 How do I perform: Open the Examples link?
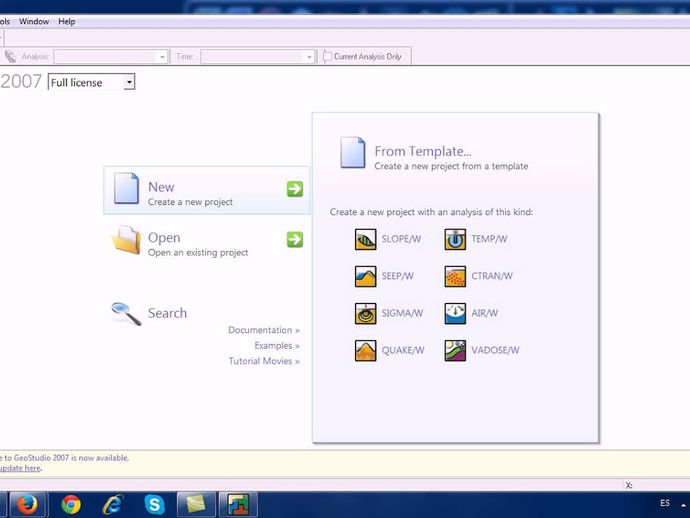pyautogui.click(x=277, y=345)
